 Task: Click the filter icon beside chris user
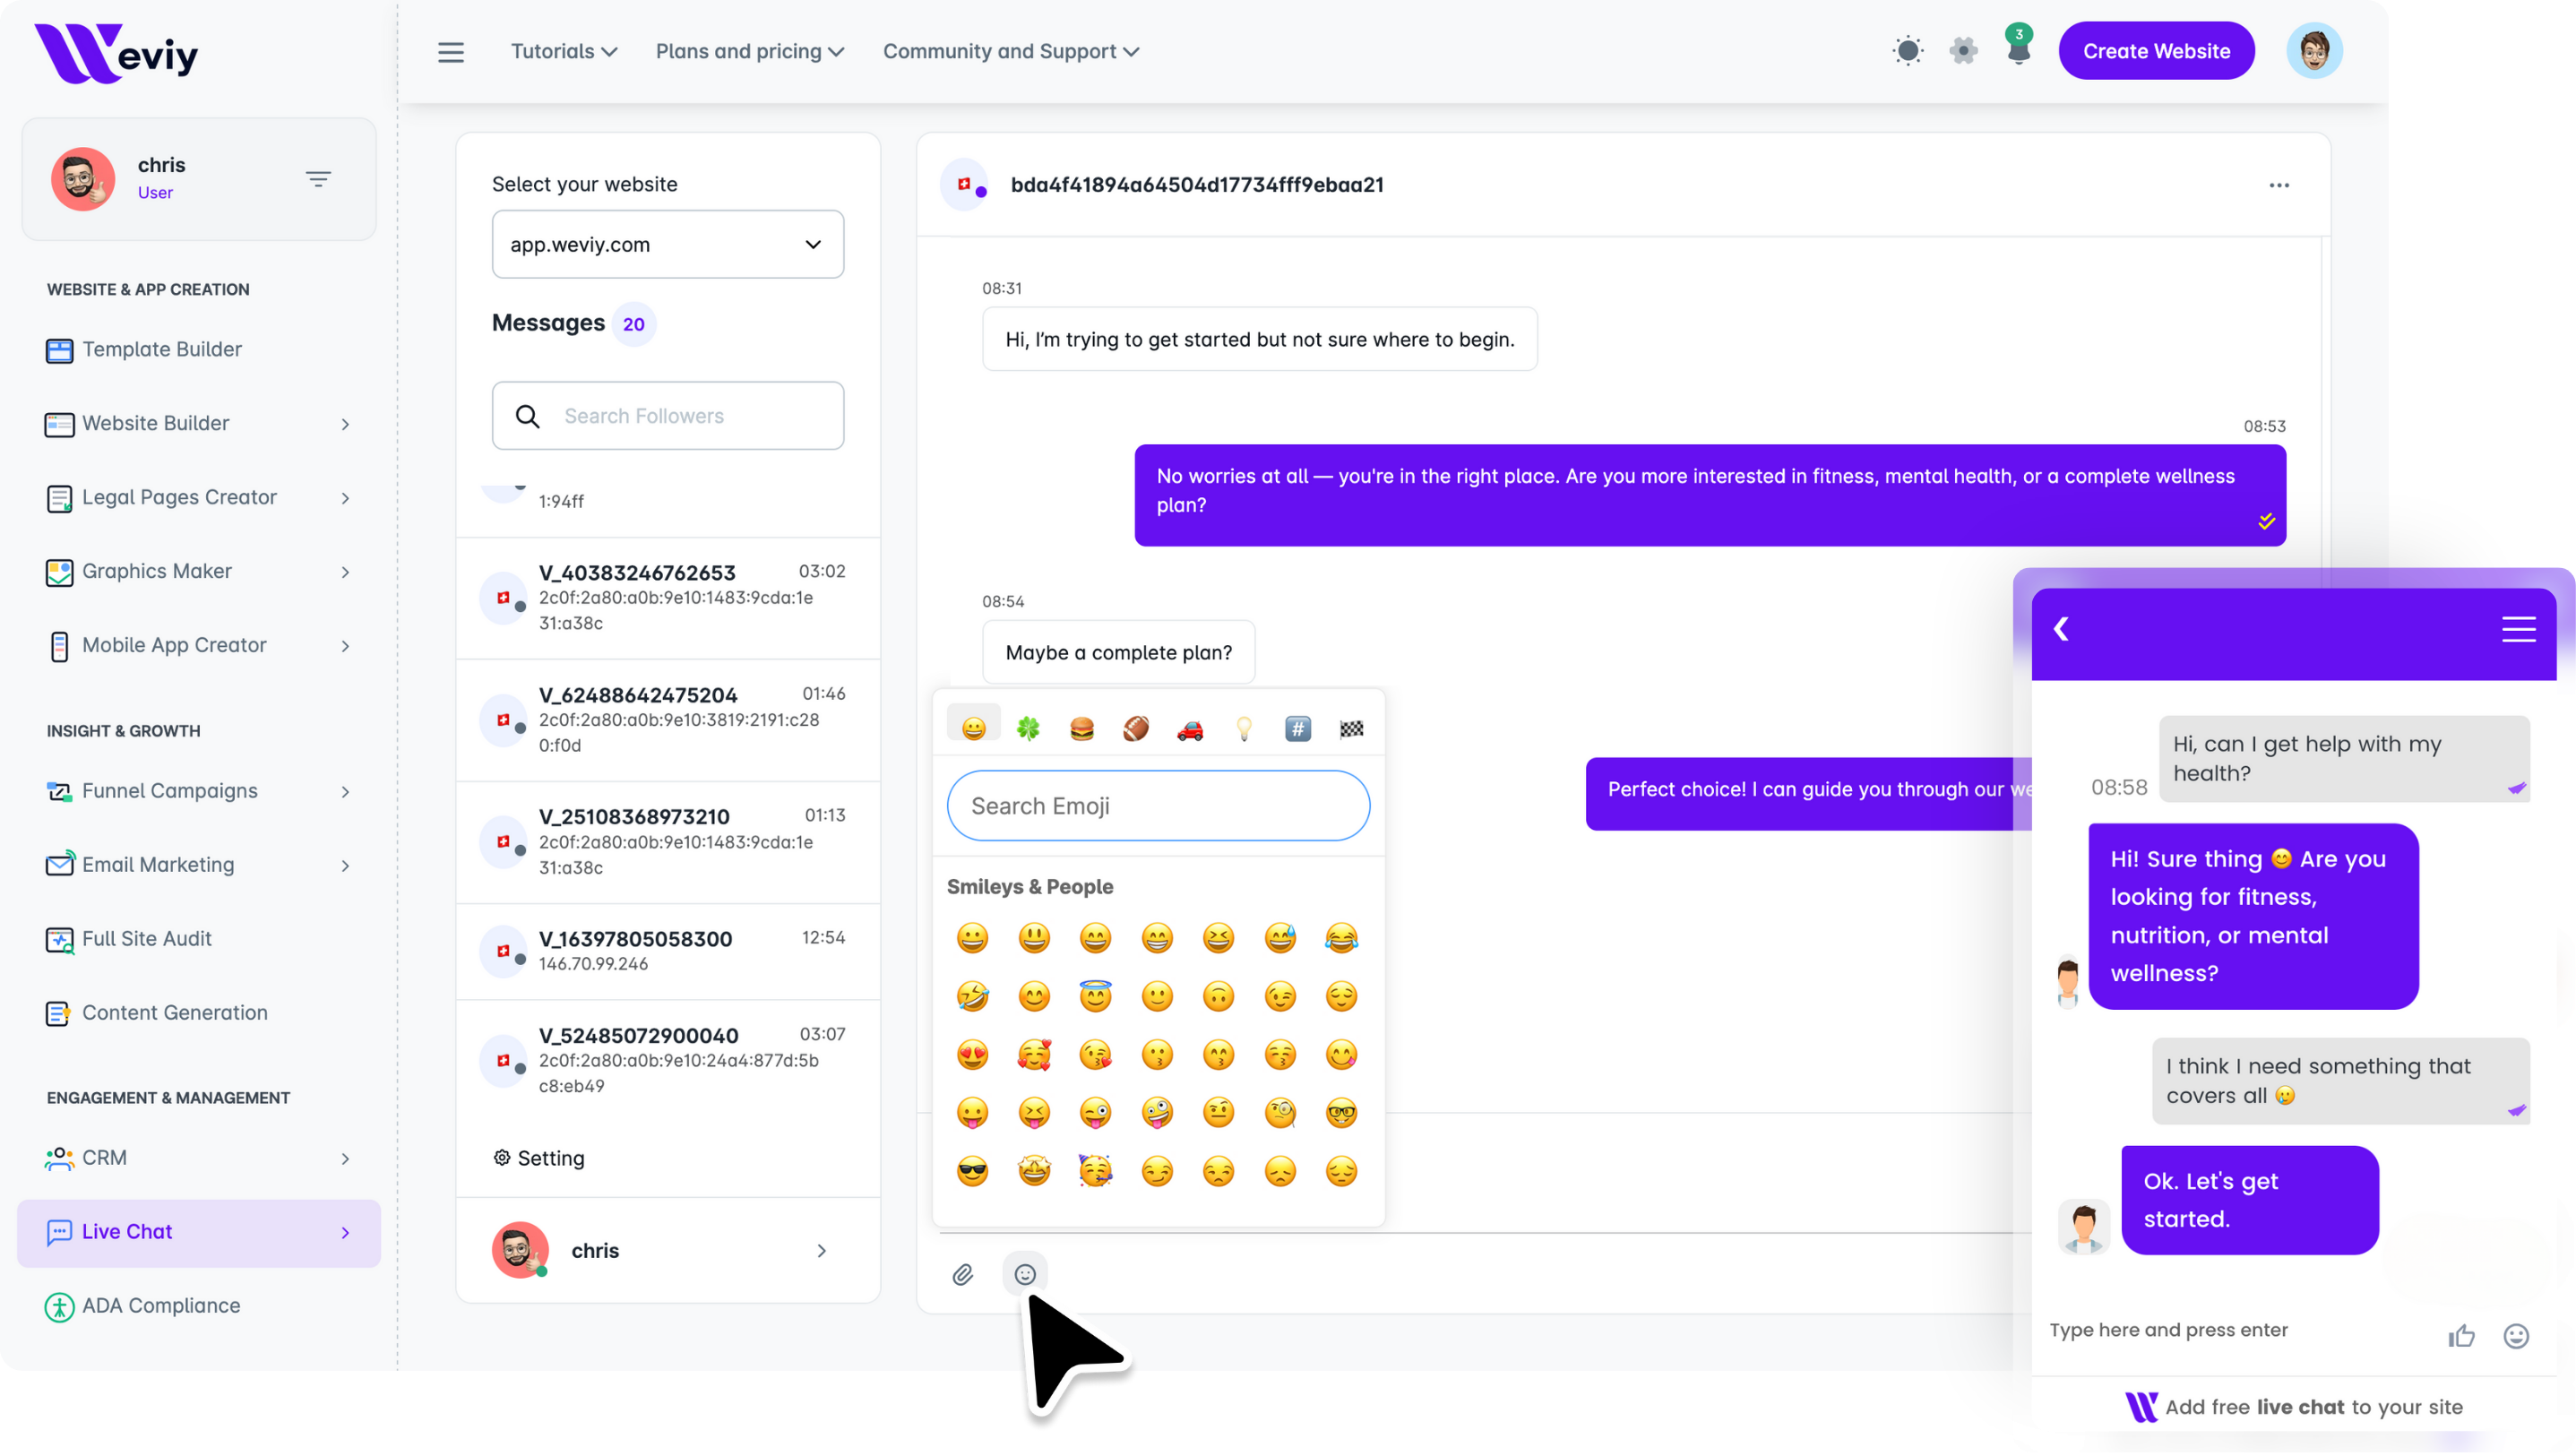(318, 179)
